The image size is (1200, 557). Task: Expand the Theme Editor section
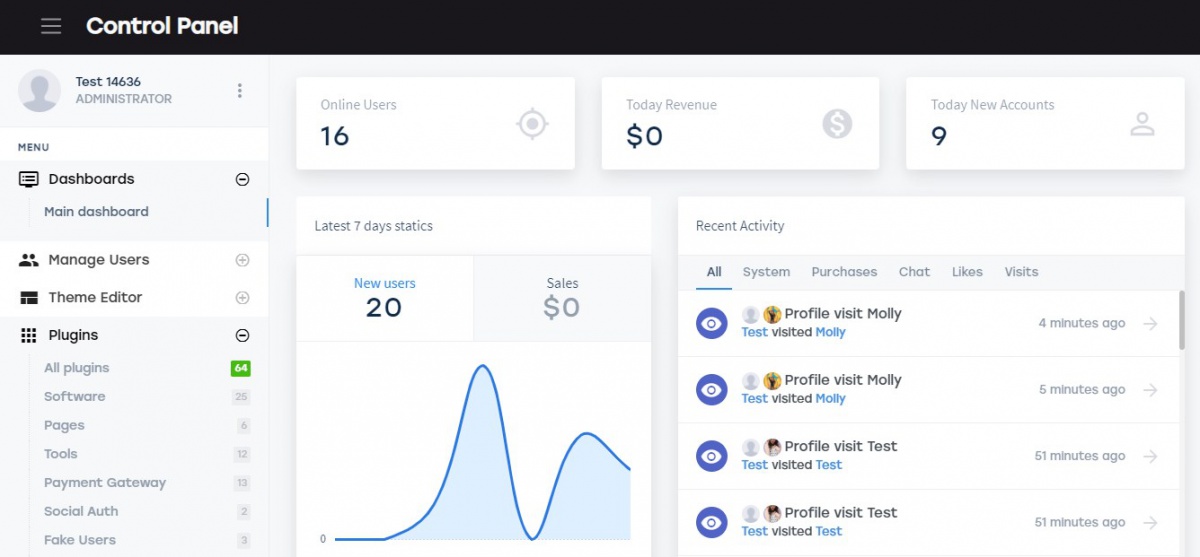pyautogui.click(x=242, y=298)
